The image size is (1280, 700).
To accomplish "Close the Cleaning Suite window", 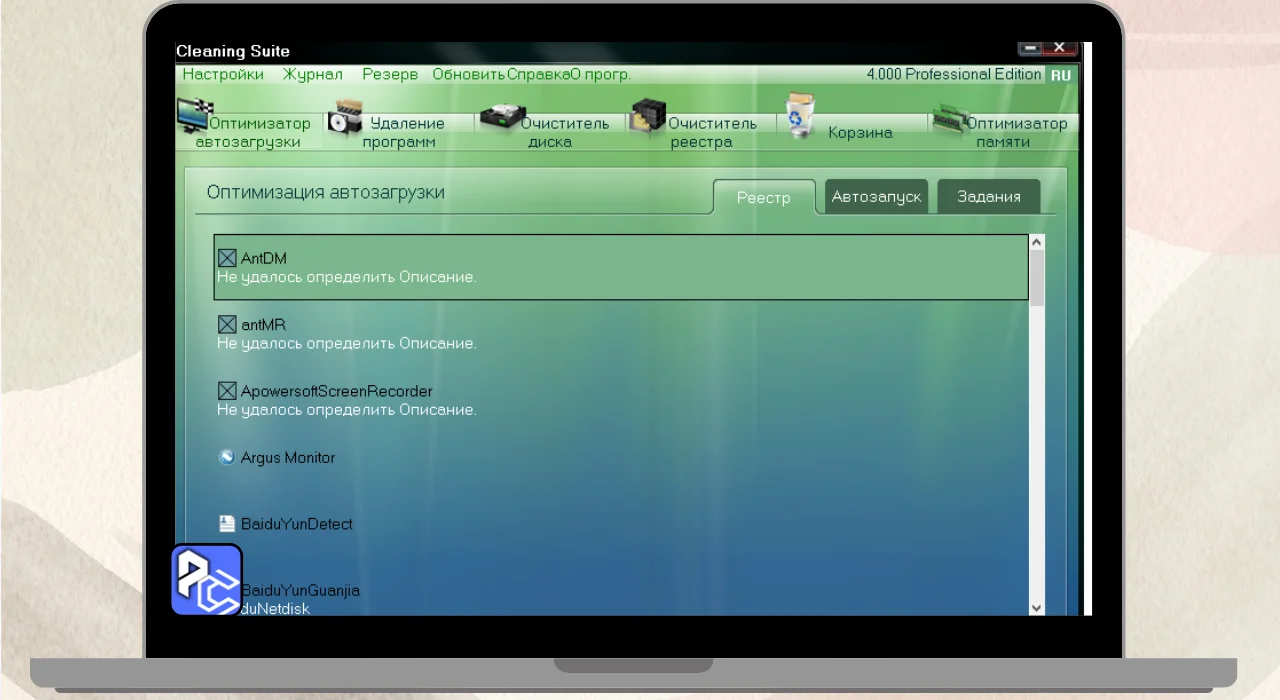I will (x=1061, y=48).
